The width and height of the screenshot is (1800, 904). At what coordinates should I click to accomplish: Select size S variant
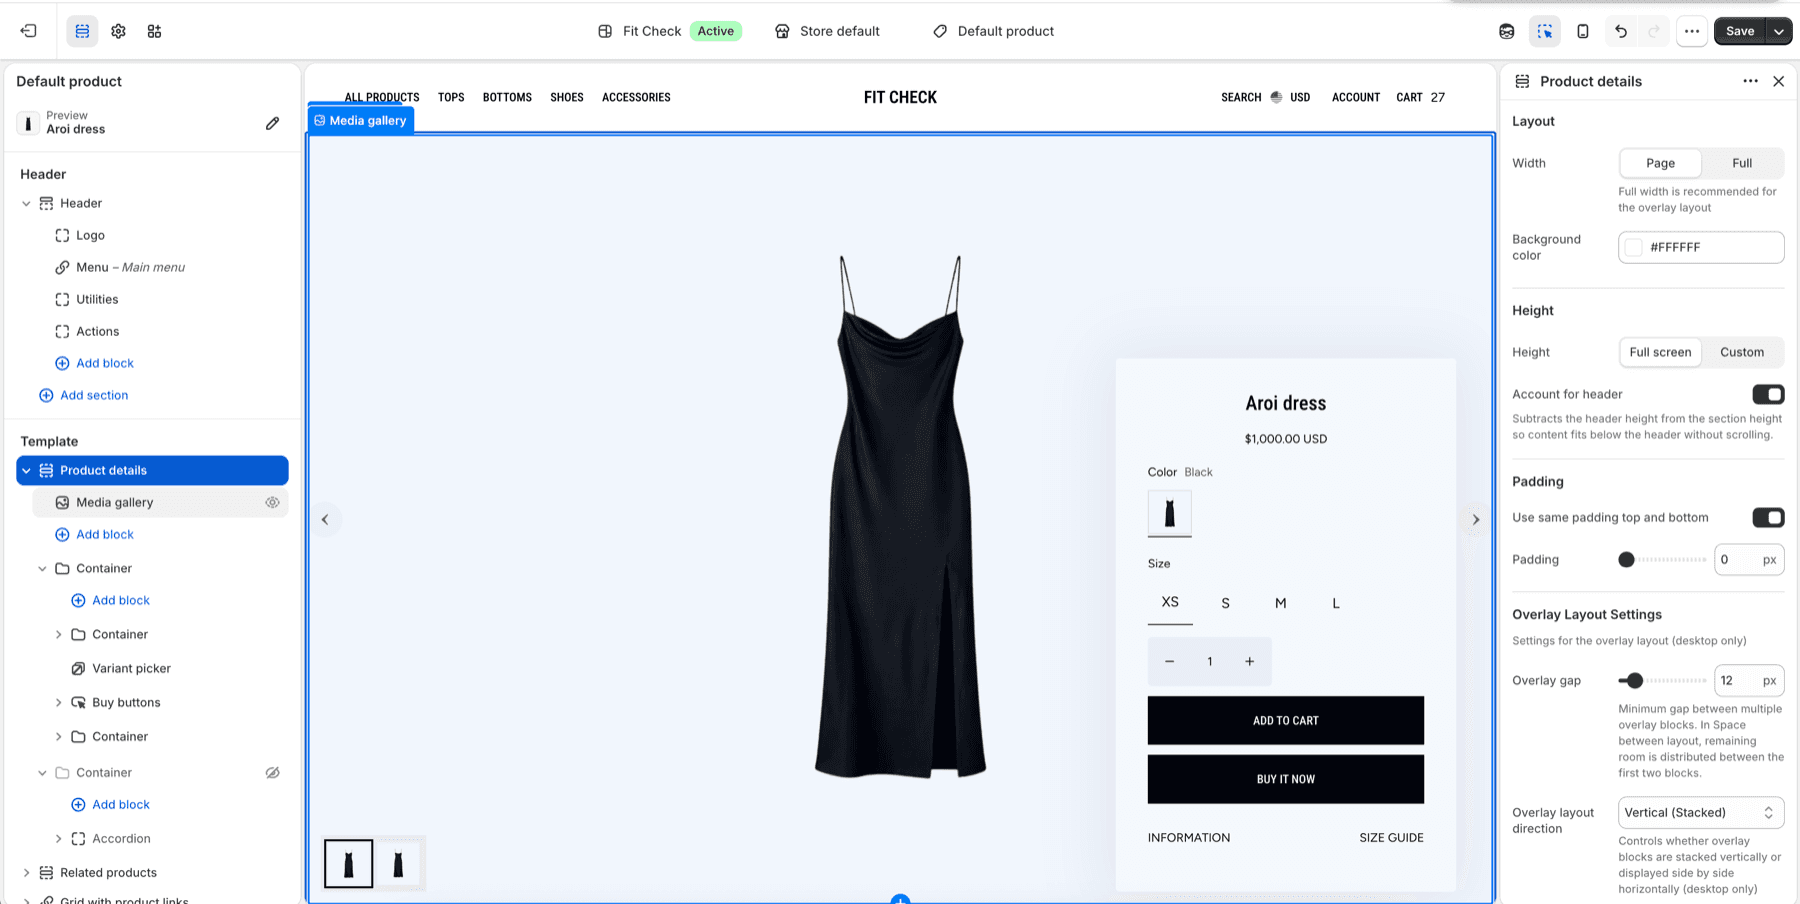coord(1225,603)
